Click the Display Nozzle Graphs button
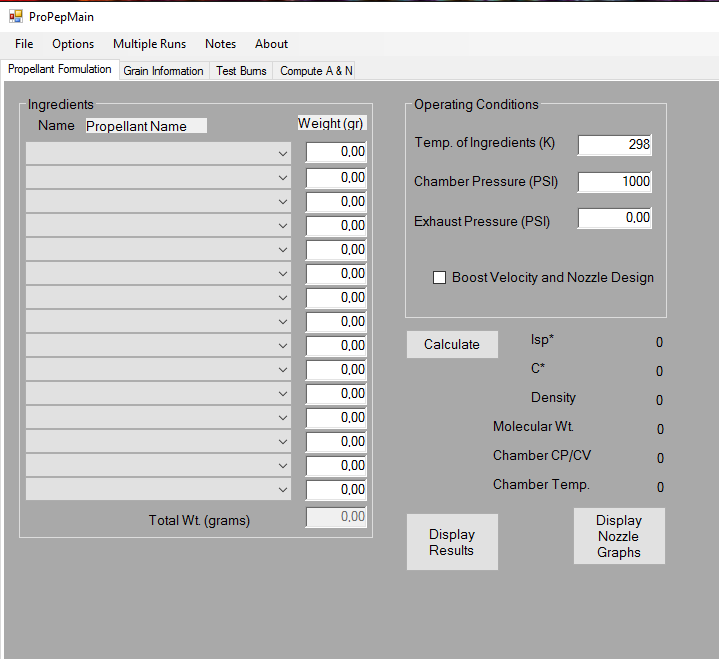 [x=619, y=536]
